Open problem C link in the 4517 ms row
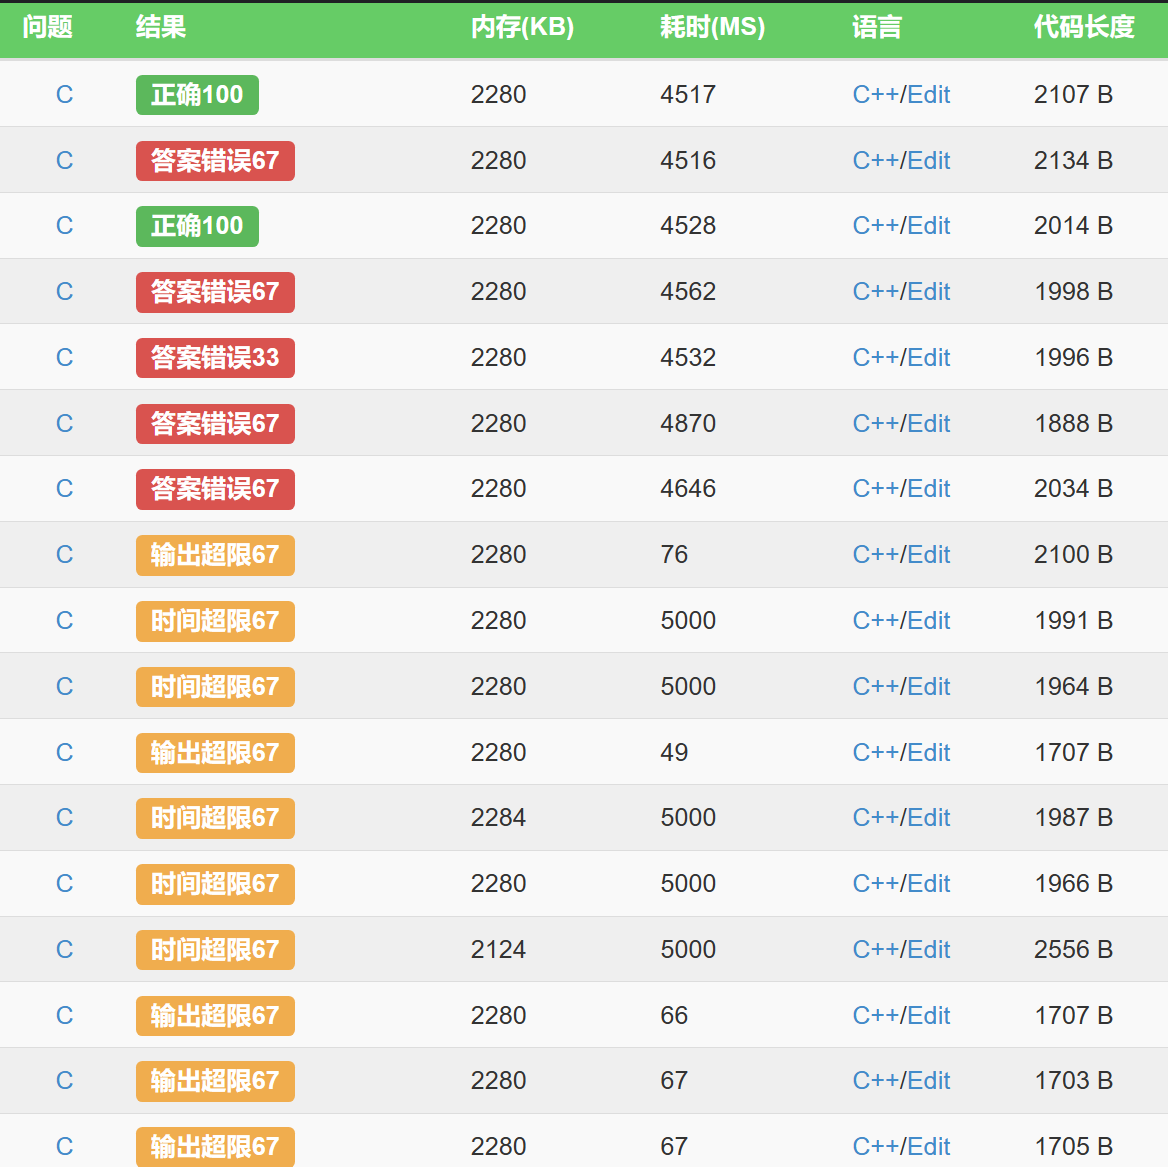This screenshot has width=1168, height=1167. (64, 95)
